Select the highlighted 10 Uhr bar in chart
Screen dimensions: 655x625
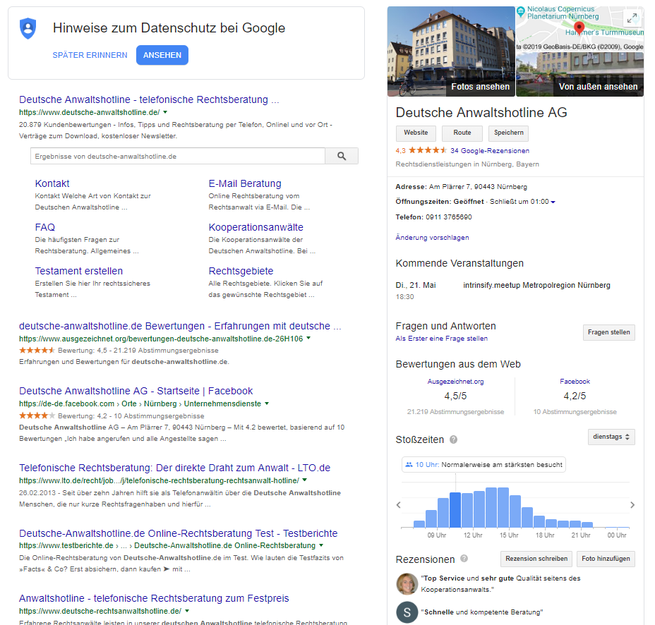[x=455, y=510]
